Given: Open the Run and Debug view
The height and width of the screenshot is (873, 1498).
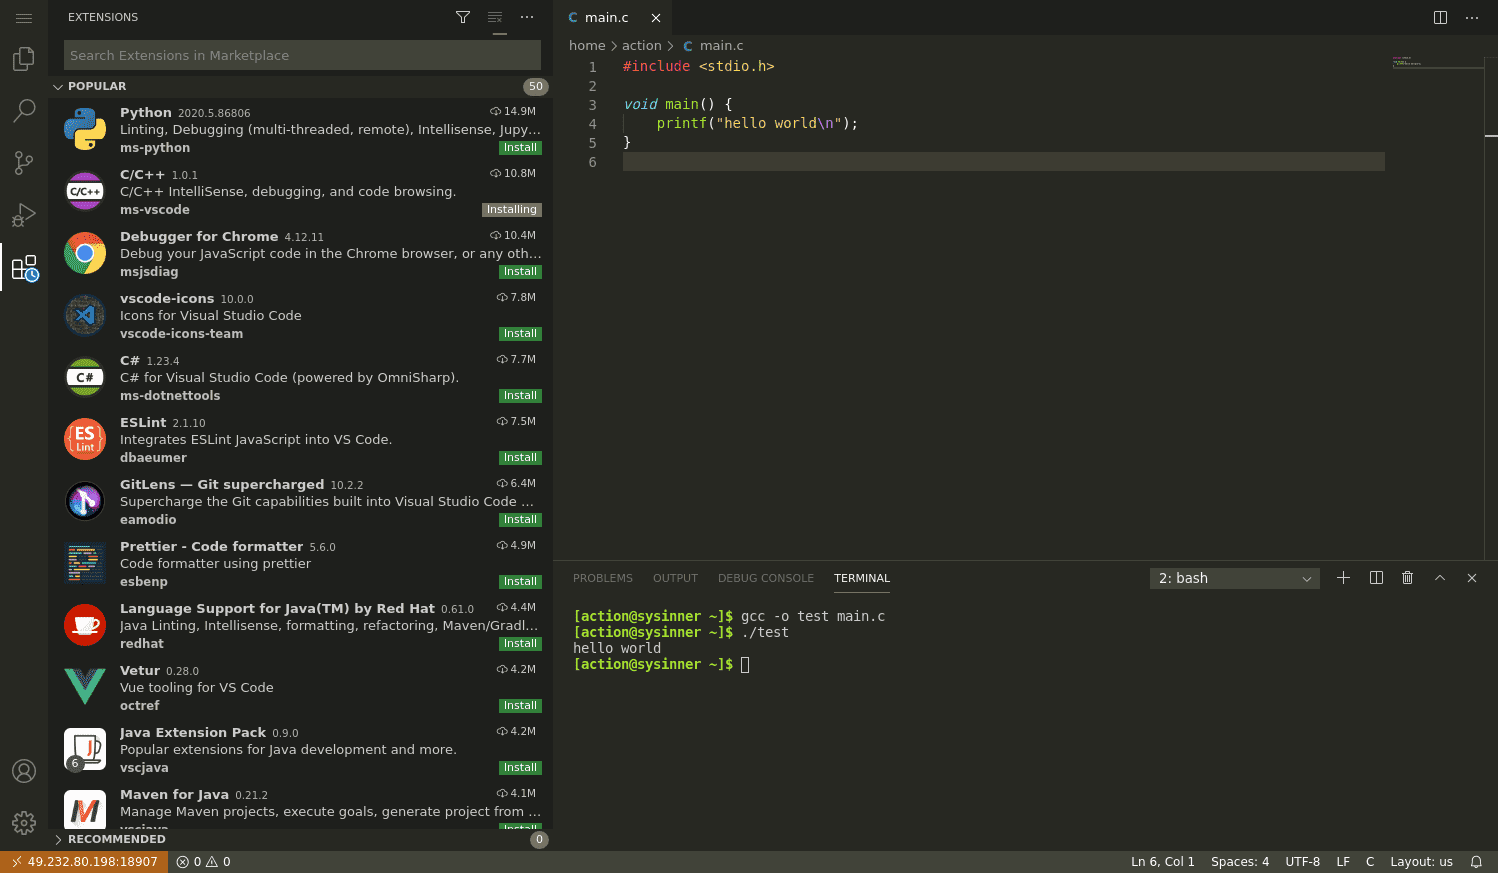Looking at the screenshot, I should (23, 214).
